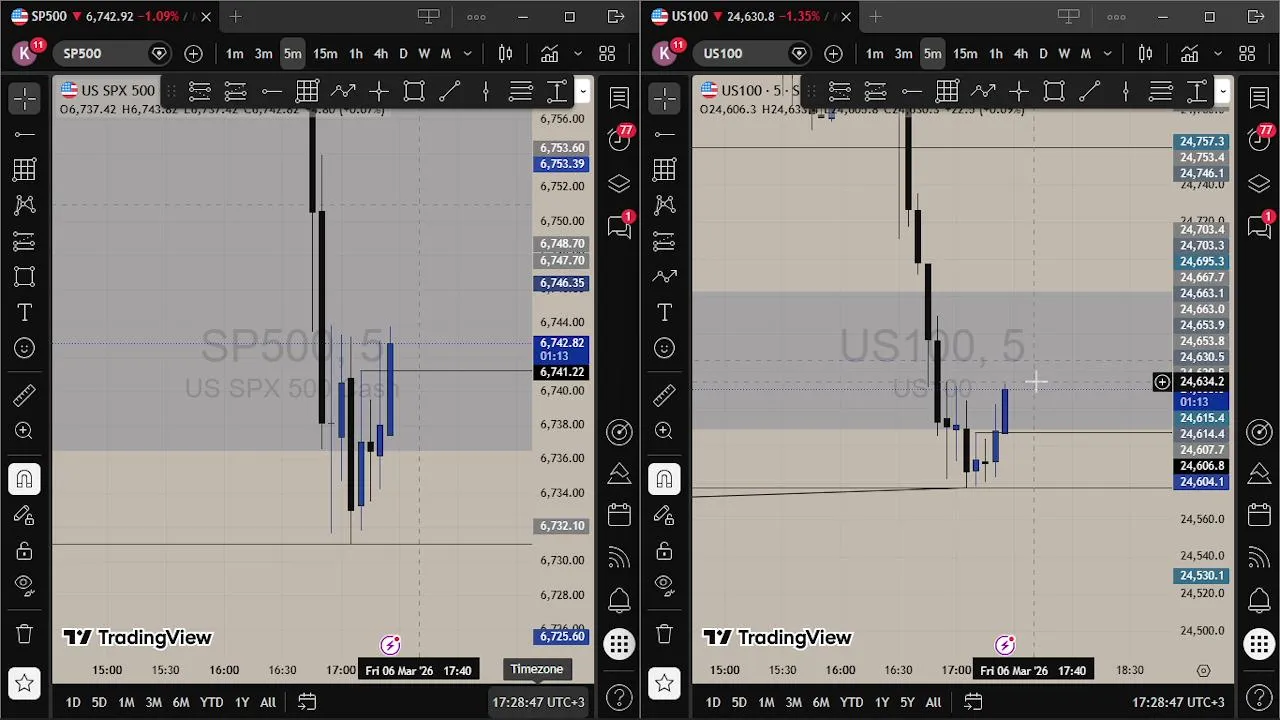This screenshot has width=1280, height=720.
Task: Toggle magnet mode in SP500 window
Action: (x=25, y=479)
